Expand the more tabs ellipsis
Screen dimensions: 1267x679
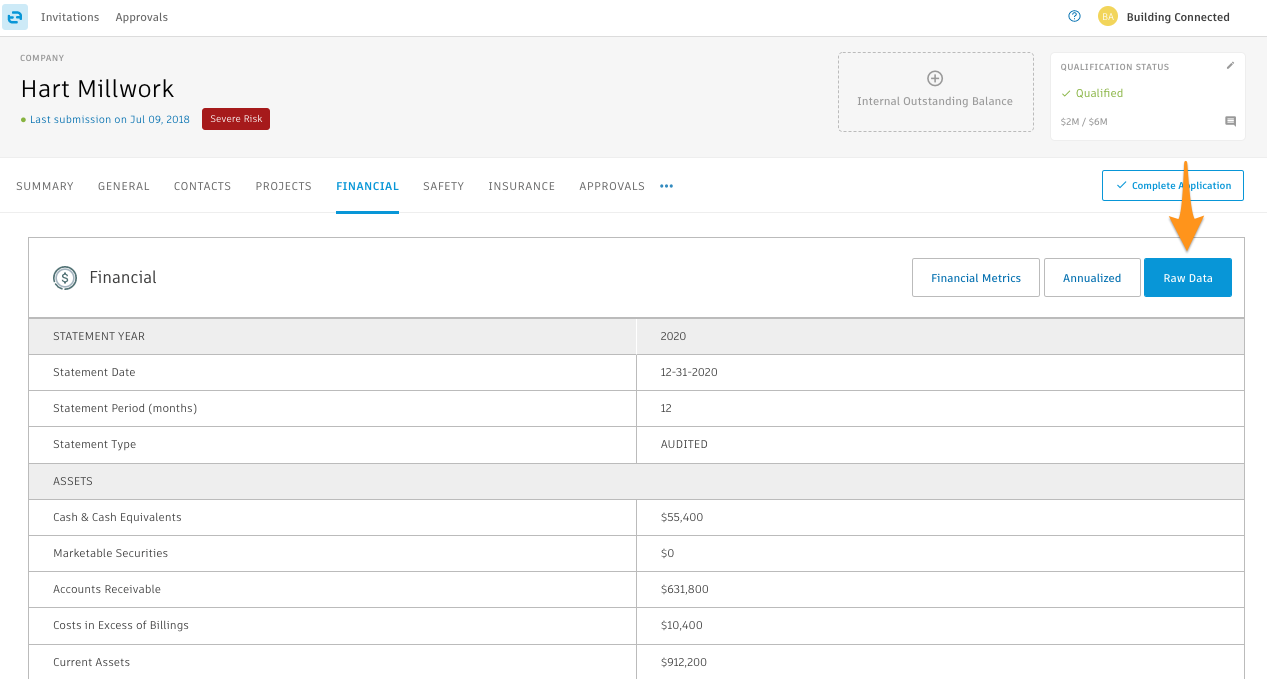(666, 186)
